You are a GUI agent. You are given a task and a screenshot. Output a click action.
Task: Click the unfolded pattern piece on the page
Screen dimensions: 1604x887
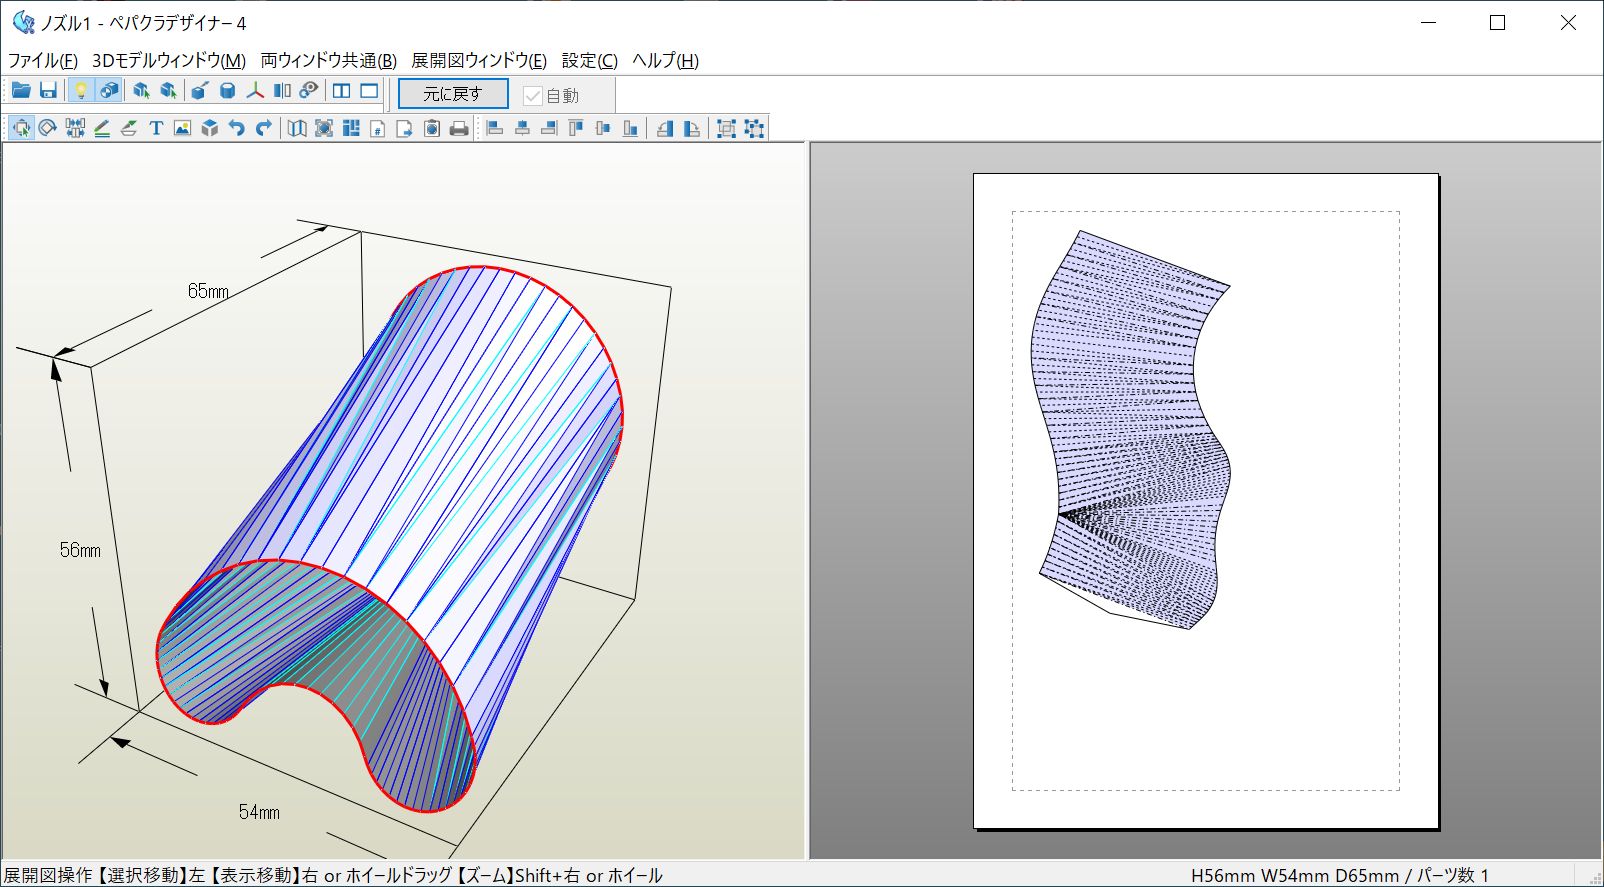[x=1120, y=400]
